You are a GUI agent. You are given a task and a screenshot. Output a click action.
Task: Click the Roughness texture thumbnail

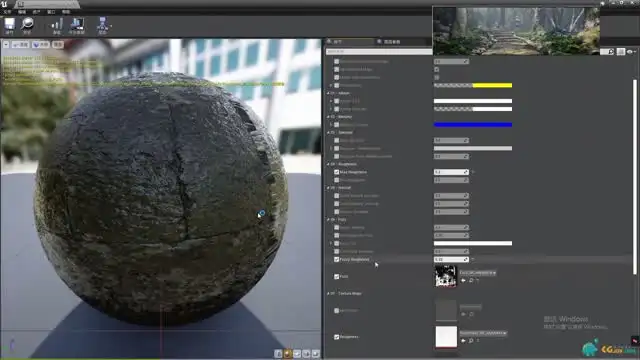click(446, 337)
